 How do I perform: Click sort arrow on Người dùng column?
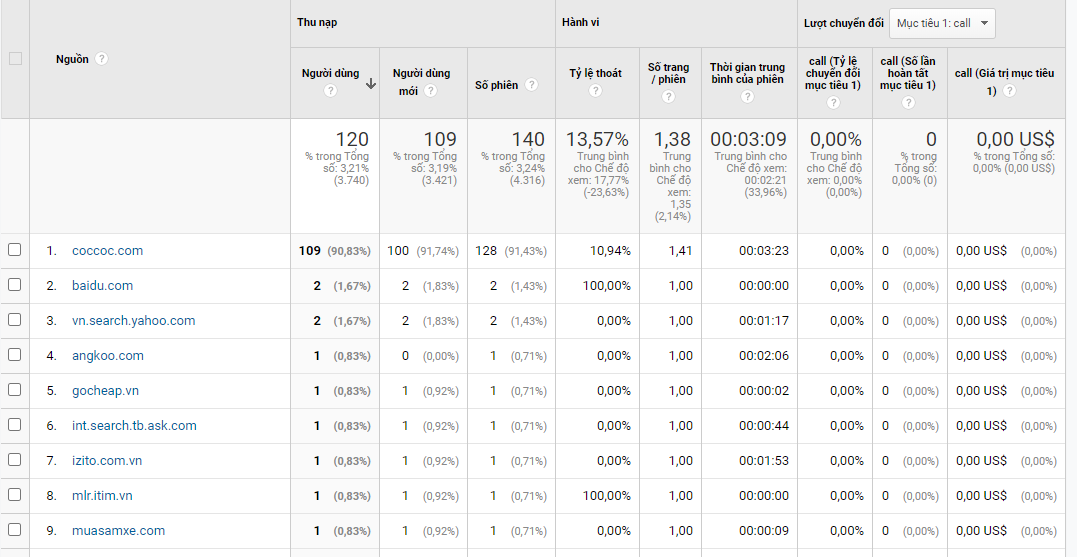(371, 84)
